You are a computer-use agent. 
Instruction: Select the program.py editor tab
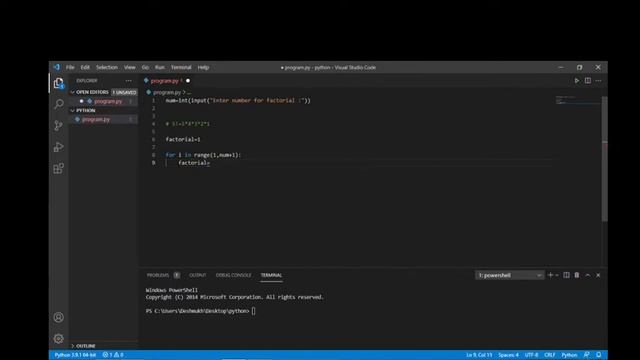click(164, 81)
